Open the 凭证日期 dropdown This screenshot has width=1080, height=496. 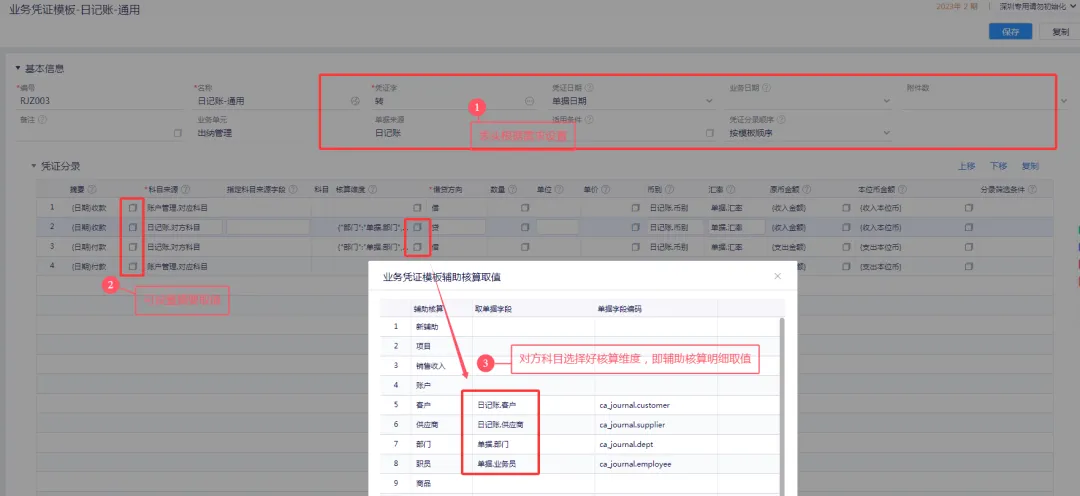tap(709, 101)
